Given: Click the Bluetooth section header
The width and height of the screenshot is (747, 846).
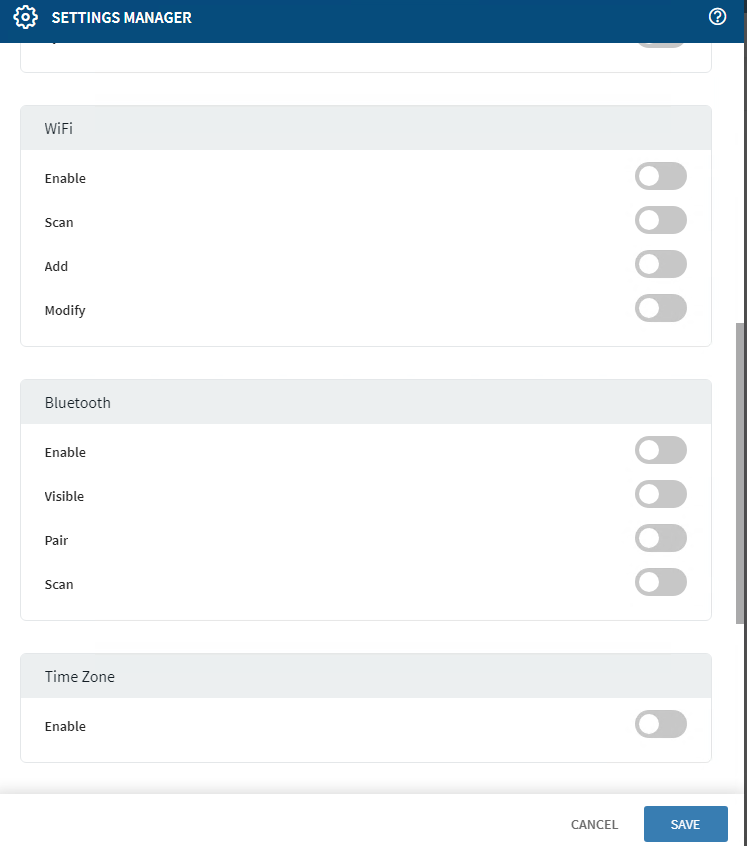Looking at the screenshot, I should coord(365,403).
